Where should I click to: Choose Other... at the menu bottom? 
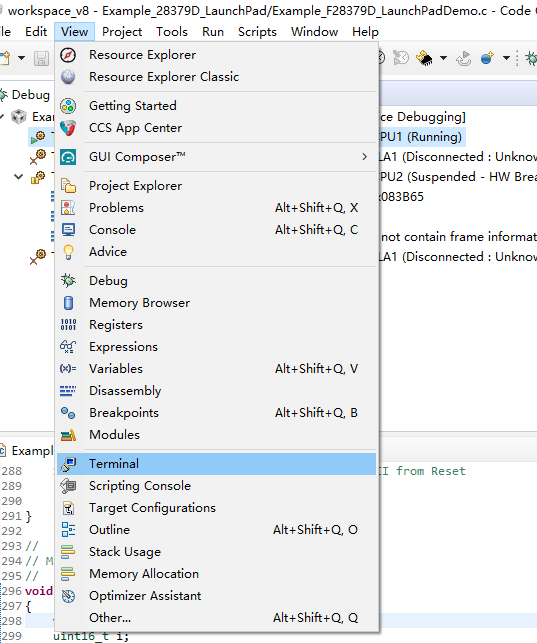coord(216,618)
